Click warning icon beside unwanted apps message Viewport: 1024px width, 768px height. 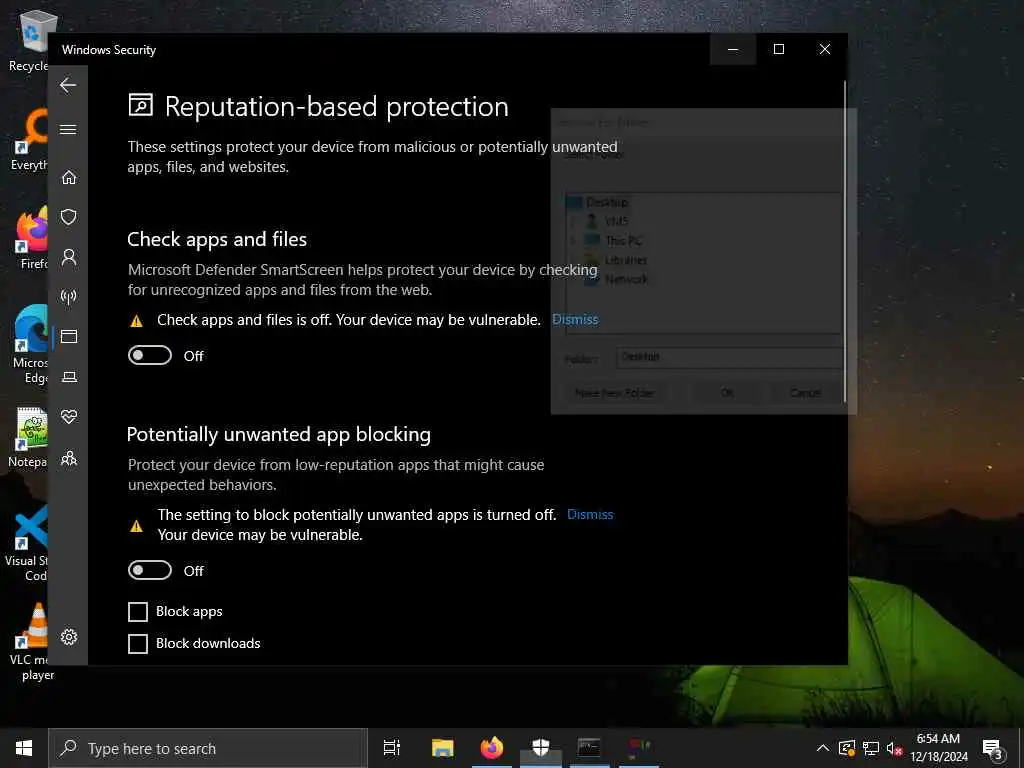point(136,526)
